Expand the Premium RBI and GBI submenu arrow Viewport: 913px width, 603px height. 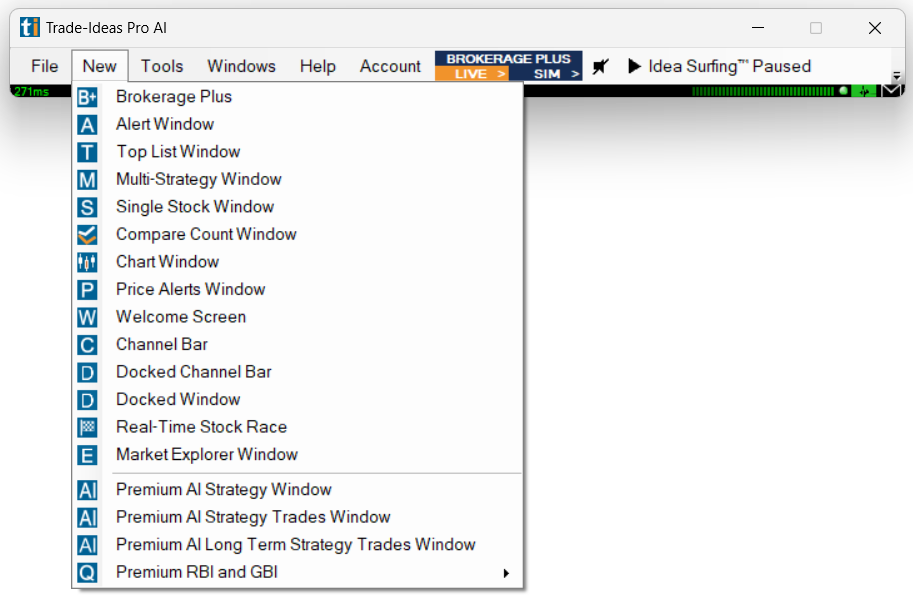coord(506,573)
